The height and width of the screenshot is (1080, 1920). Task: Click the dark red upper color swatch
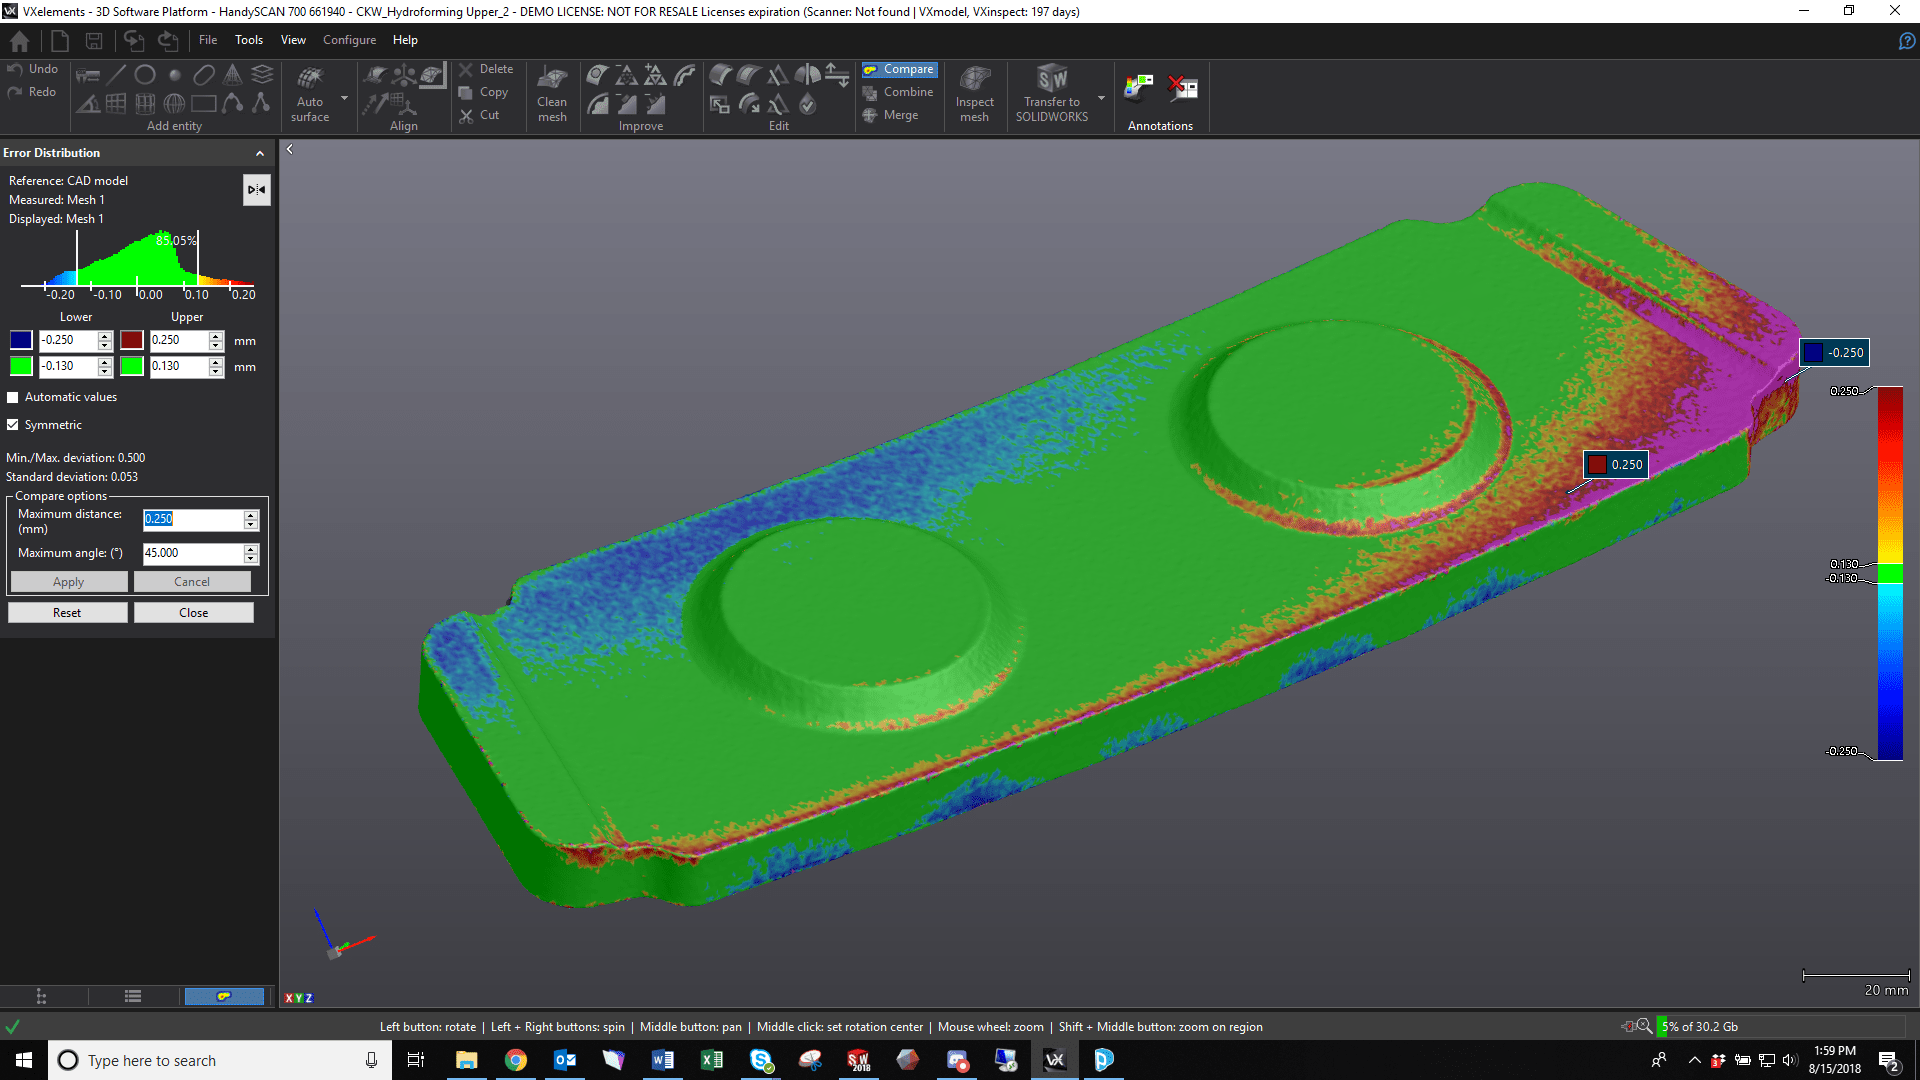[131, 340]
